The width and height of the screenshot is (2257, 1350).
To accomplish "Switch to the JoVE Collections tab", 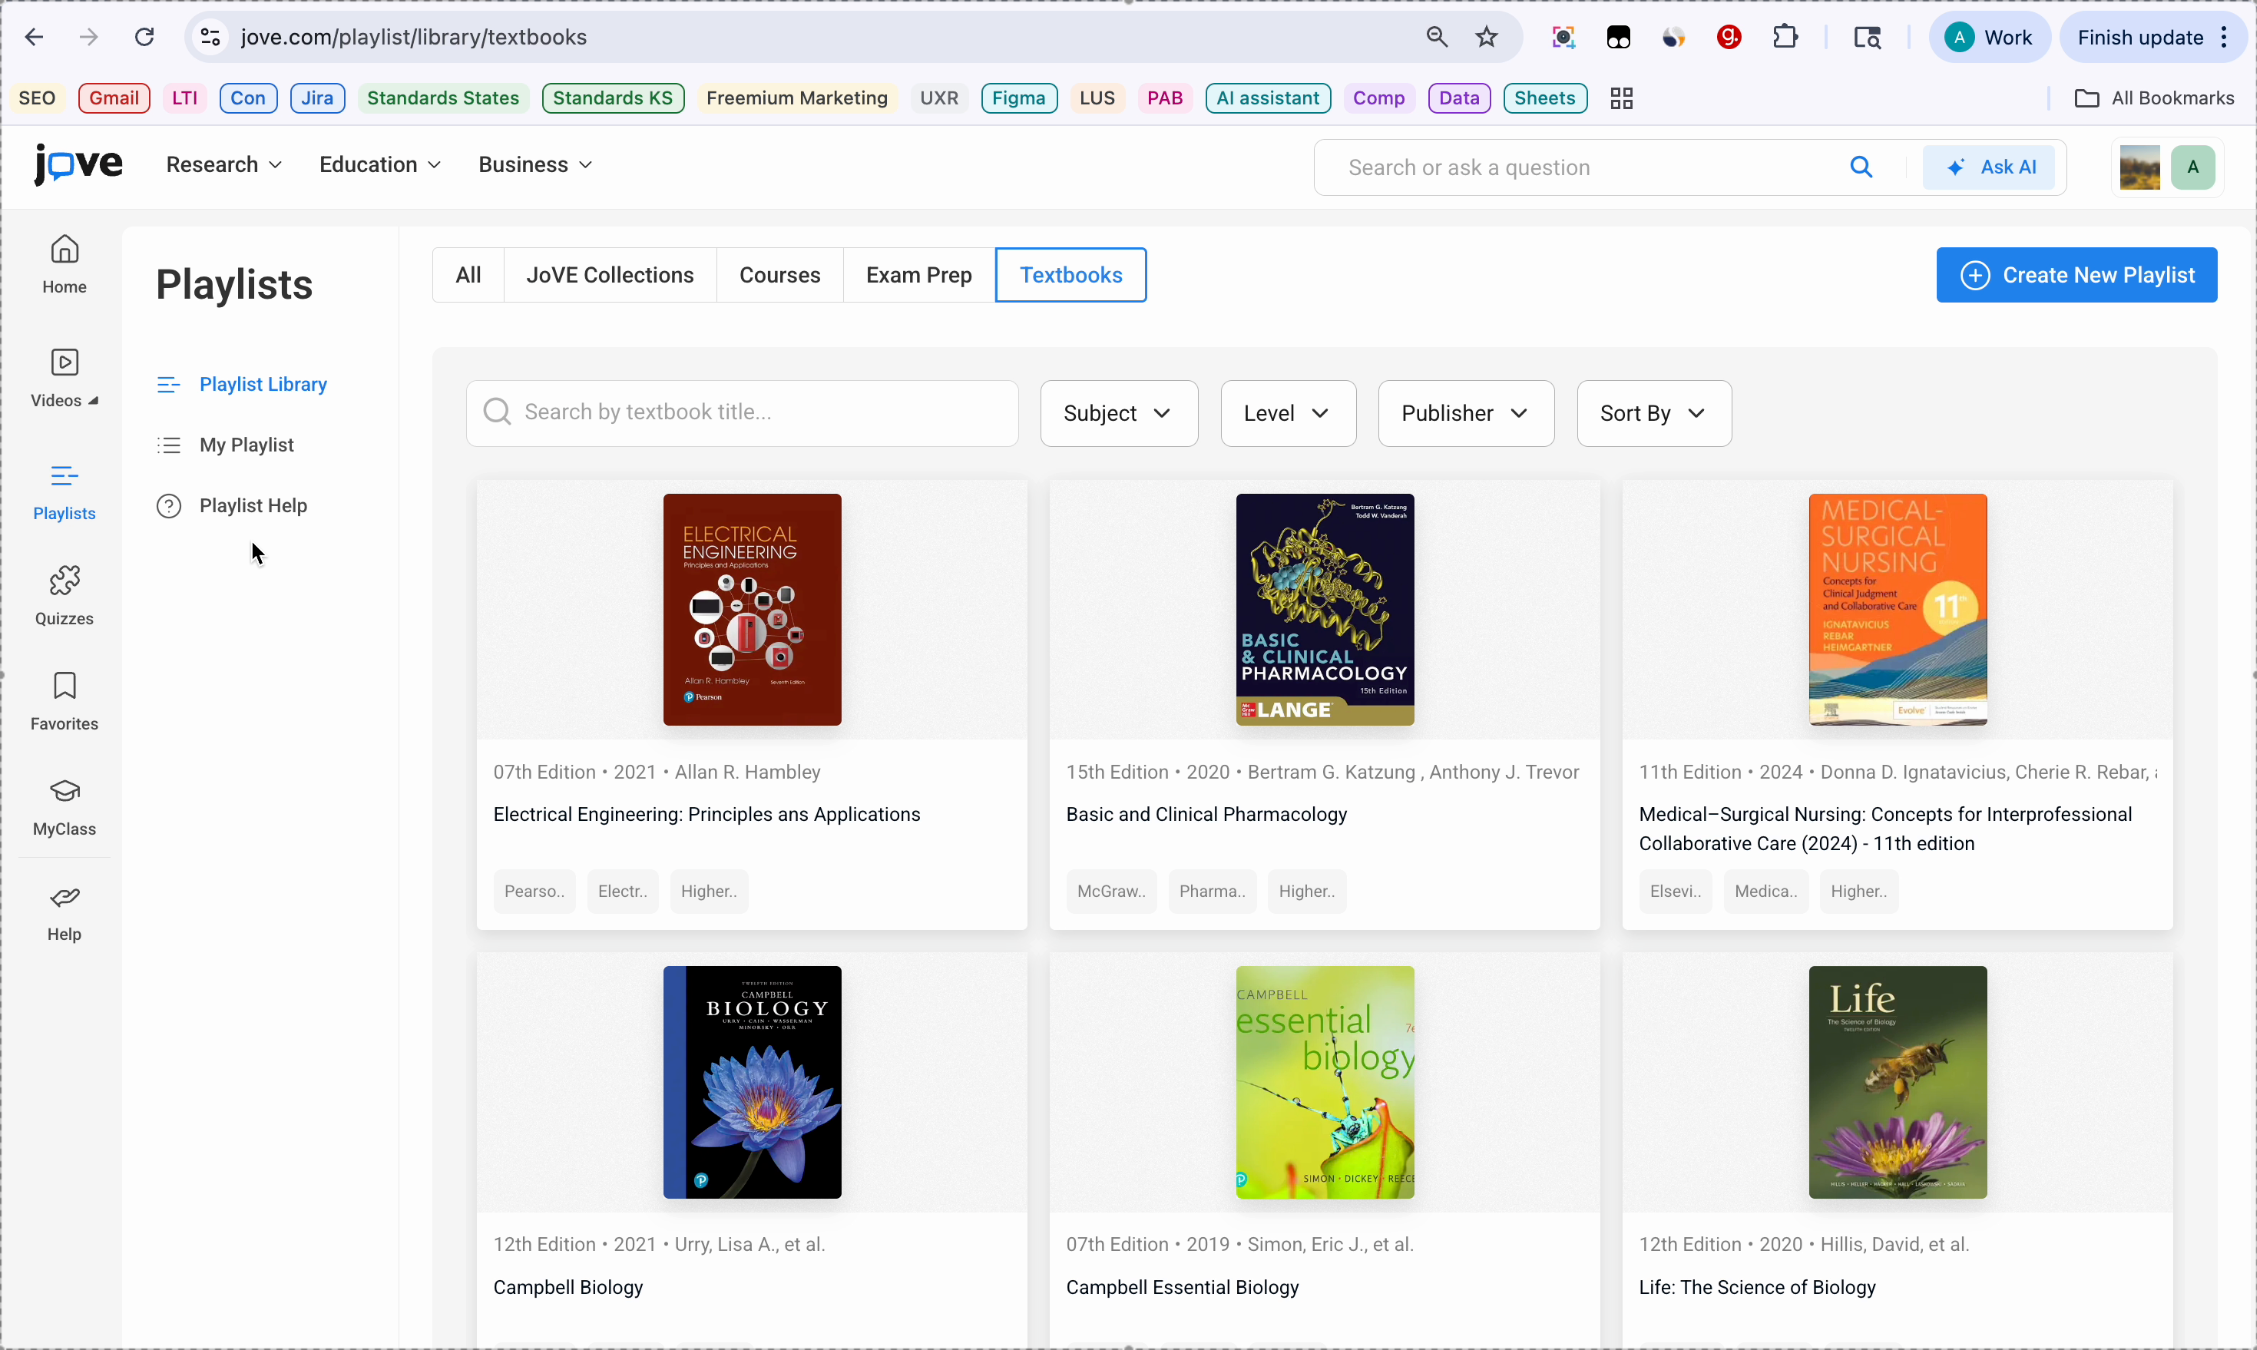I will click(x=610, y=275).
